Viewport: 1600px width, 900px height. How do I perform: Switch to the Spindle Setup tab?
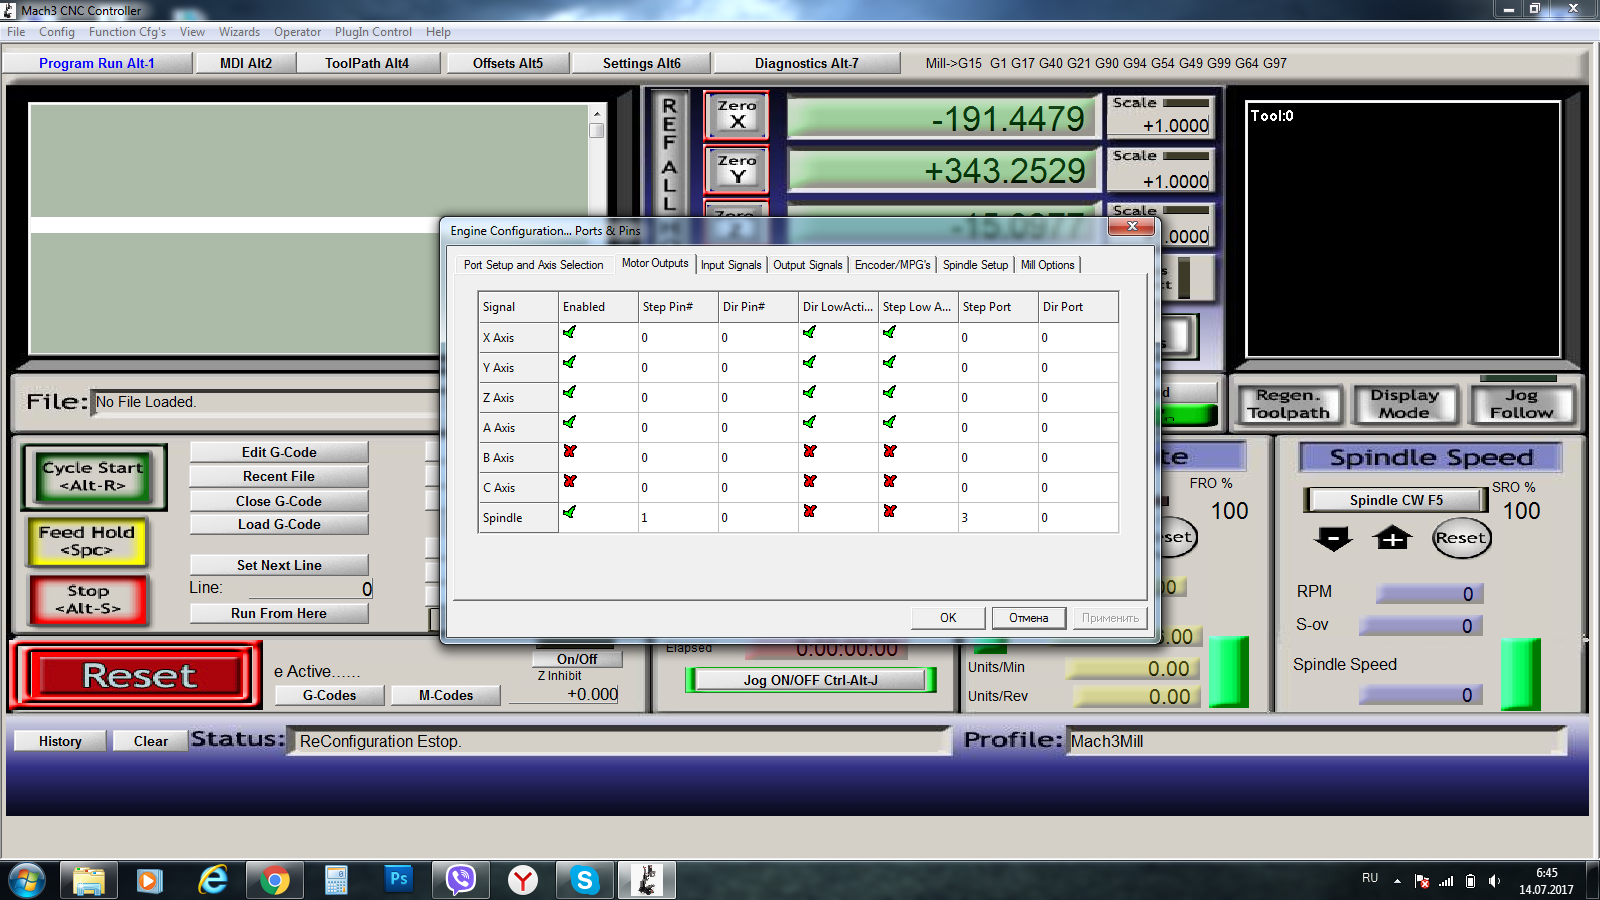point(975,265)
